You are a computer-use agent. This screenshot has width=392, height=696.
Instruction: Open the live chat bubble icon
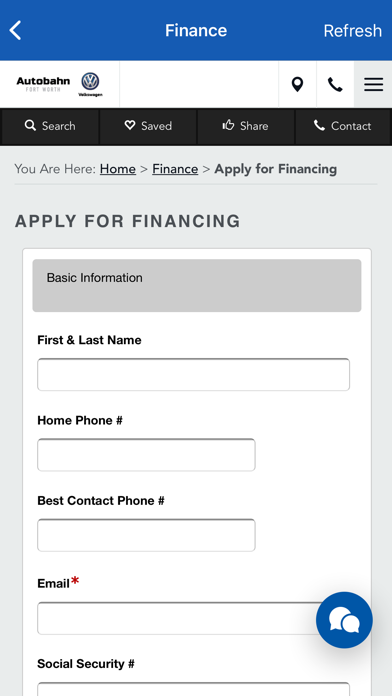coord(344,620)
